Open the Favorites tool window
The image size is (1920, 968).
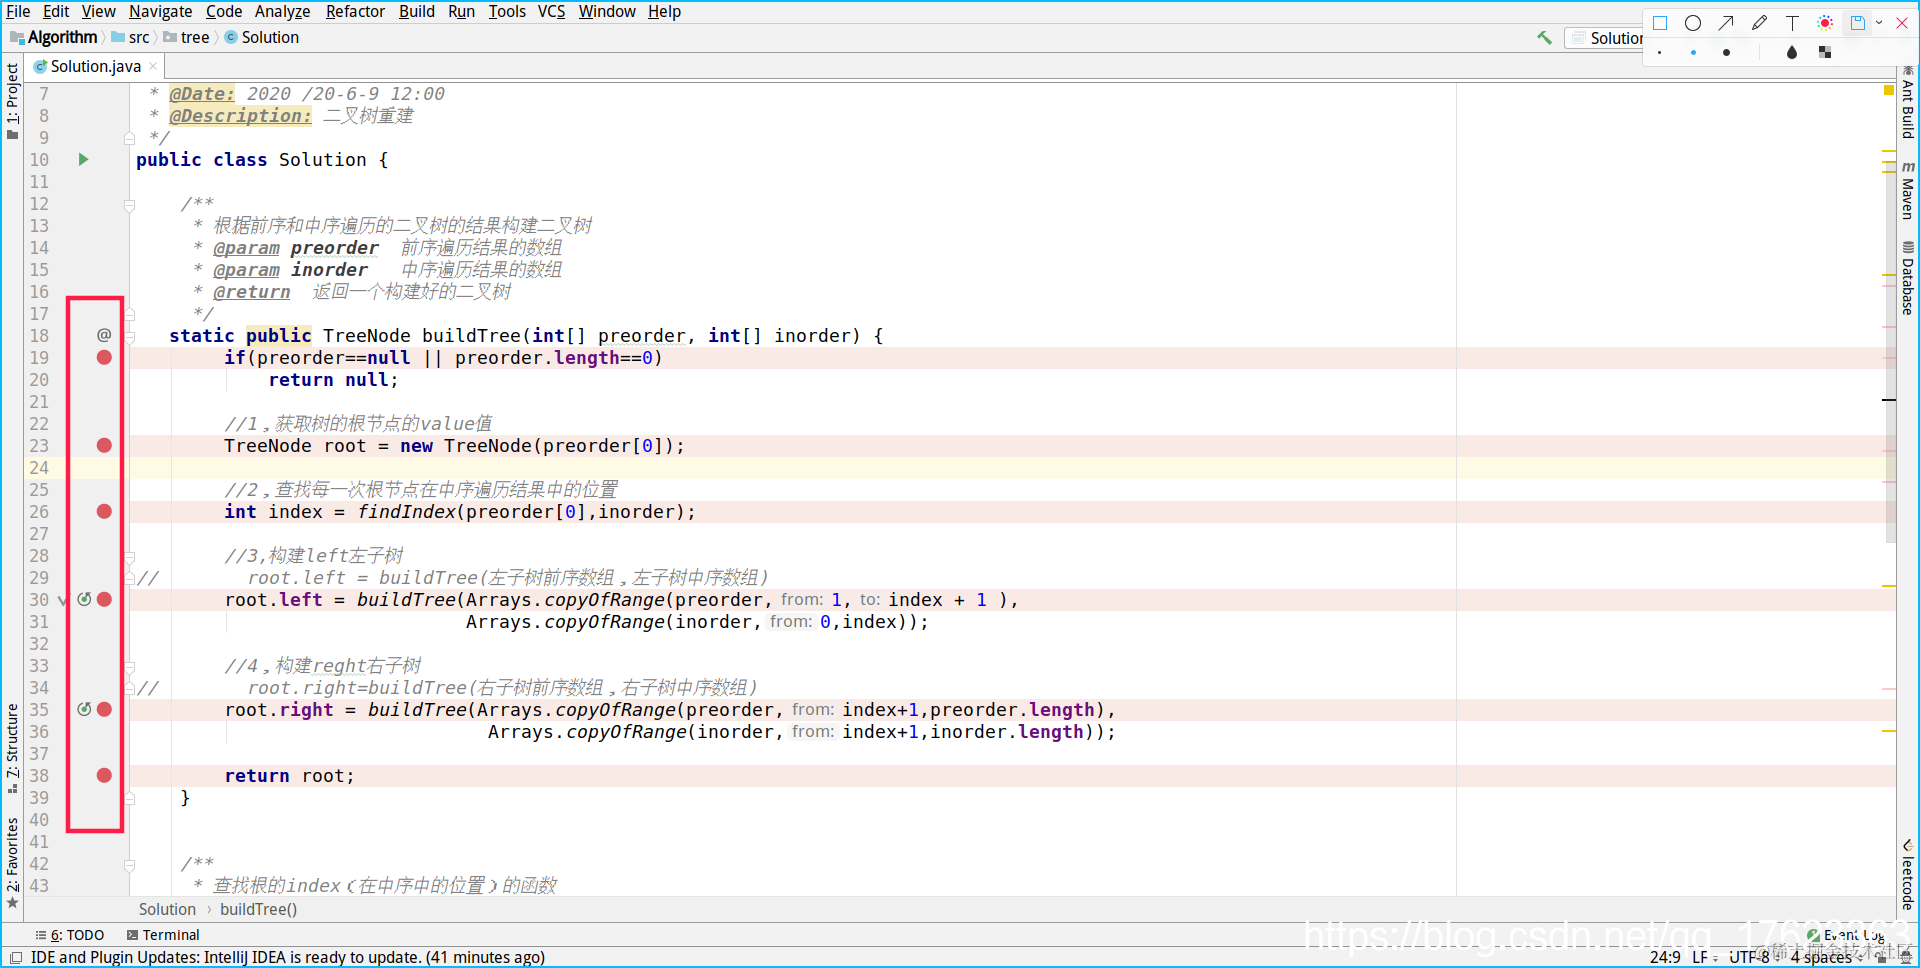(12, 862)
